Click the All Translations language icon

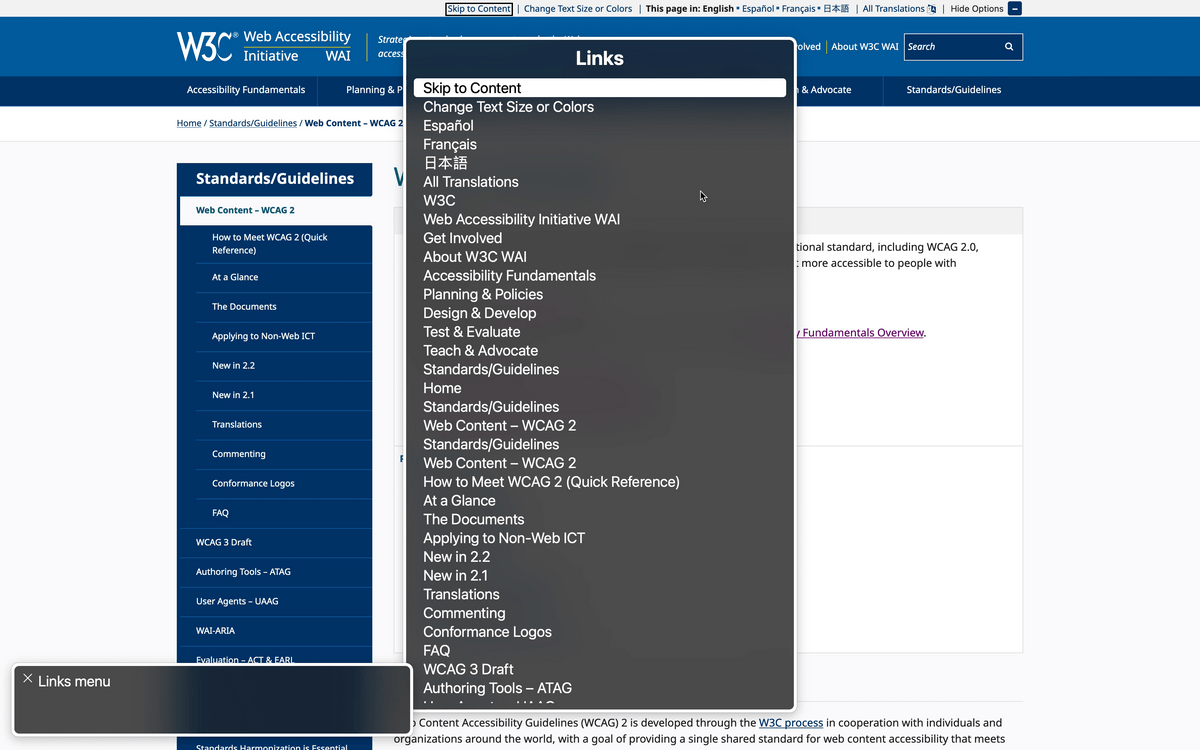[x=932, y=9]
